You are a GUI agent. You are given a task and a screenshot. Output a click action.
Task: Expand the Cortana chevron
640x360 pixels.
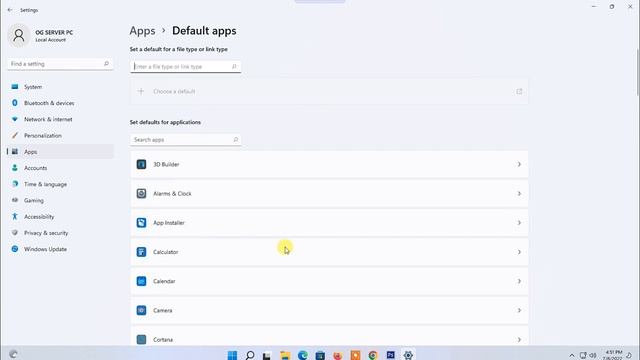coord(519,340)
